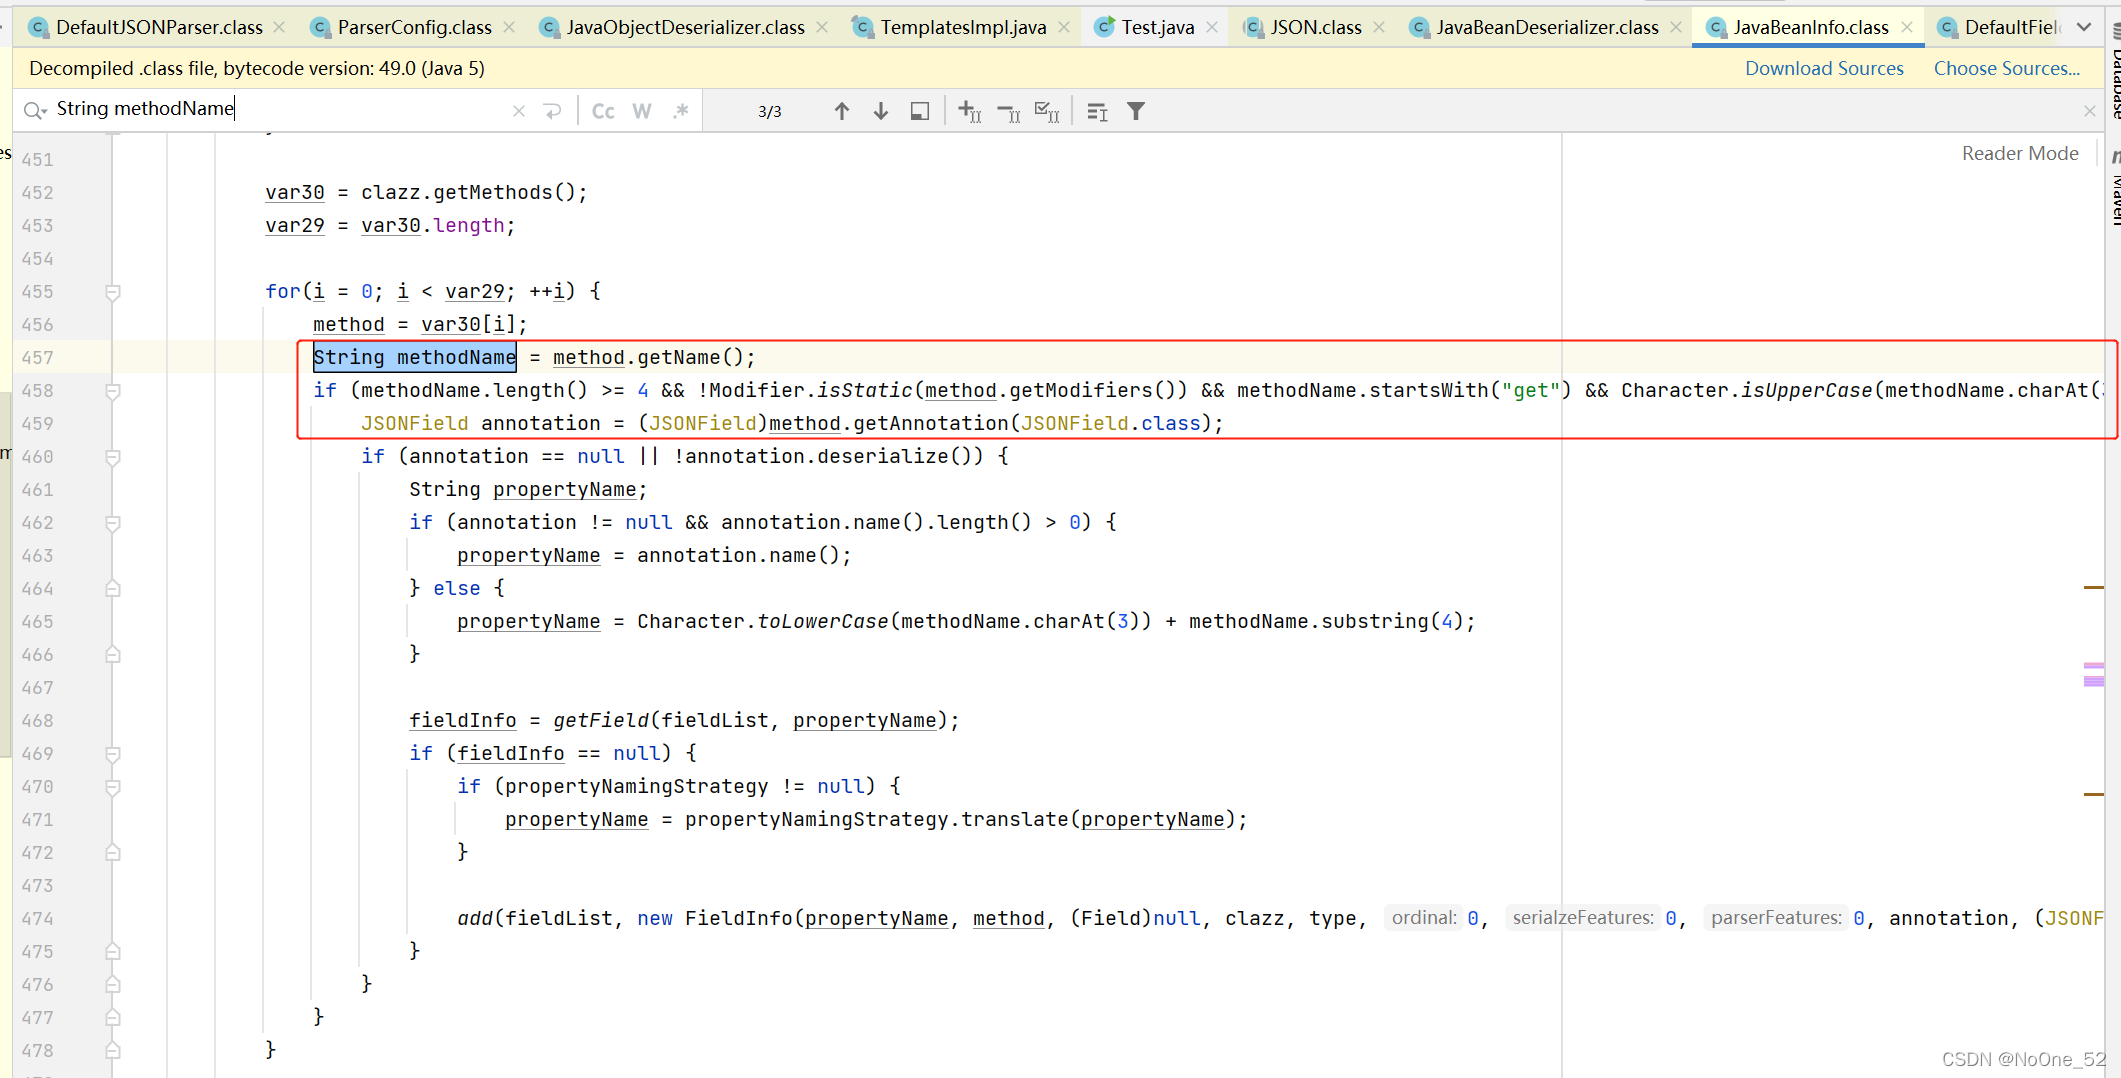Image resolution: width=2121 pixels, height=1078 pixels.
Task: Add selection for next occurrence icon
Action: point(969,111)
